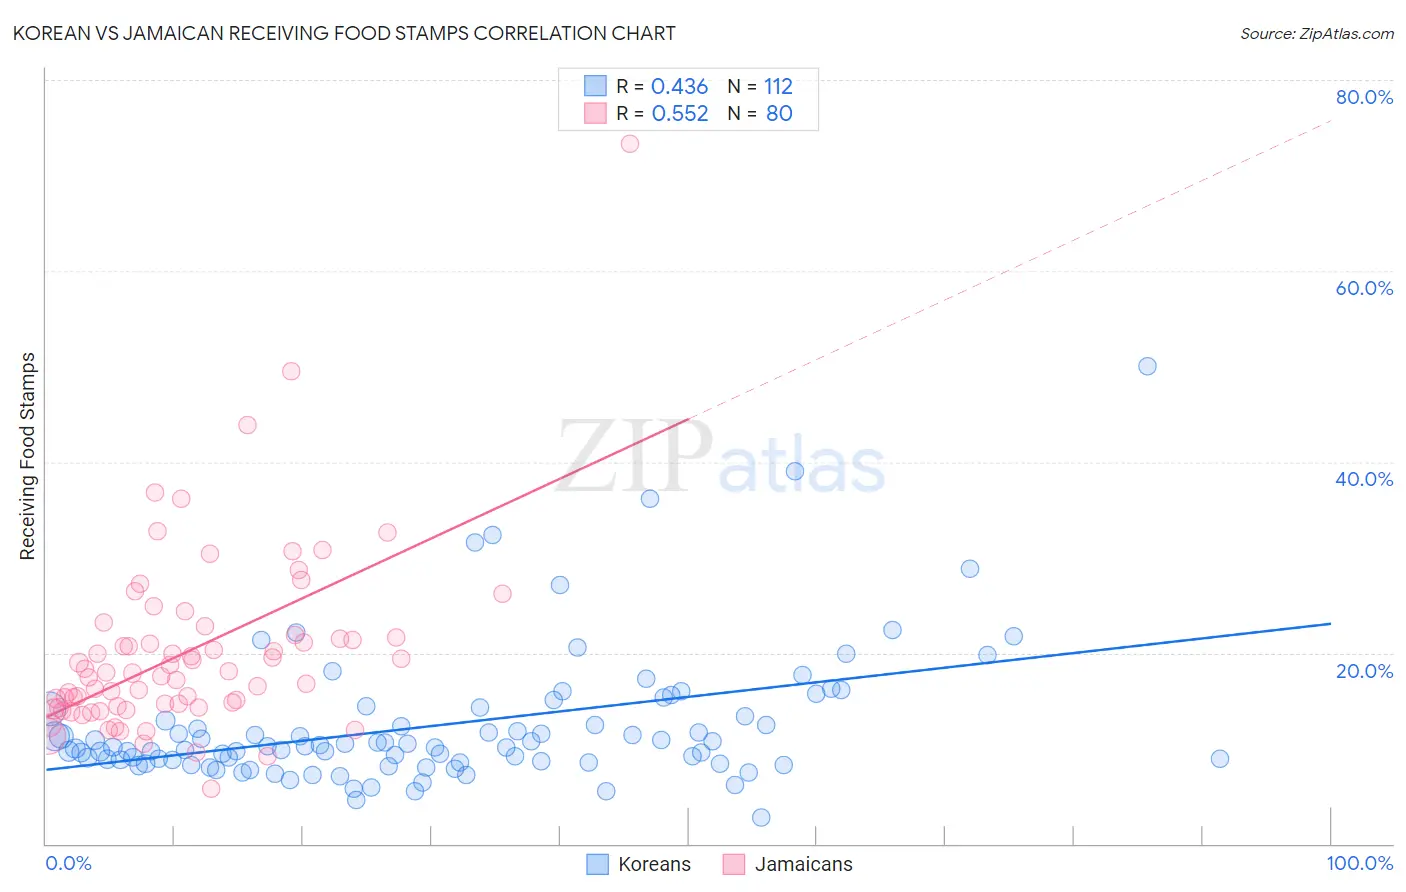
Task: Select the Jamaicans legend label
Action: click(803, 864)
